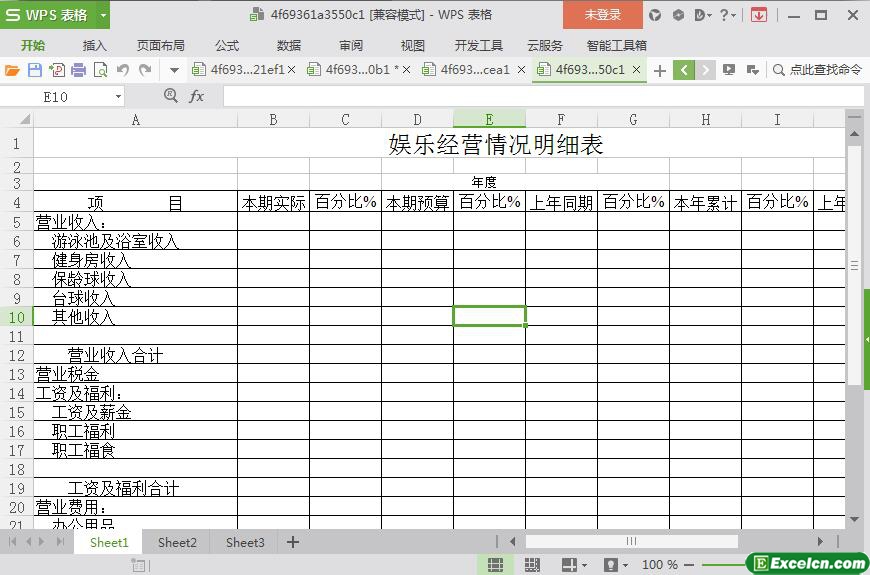Open the 云服务 ribbon tab

pyautogui.click(x=544, y=46)
